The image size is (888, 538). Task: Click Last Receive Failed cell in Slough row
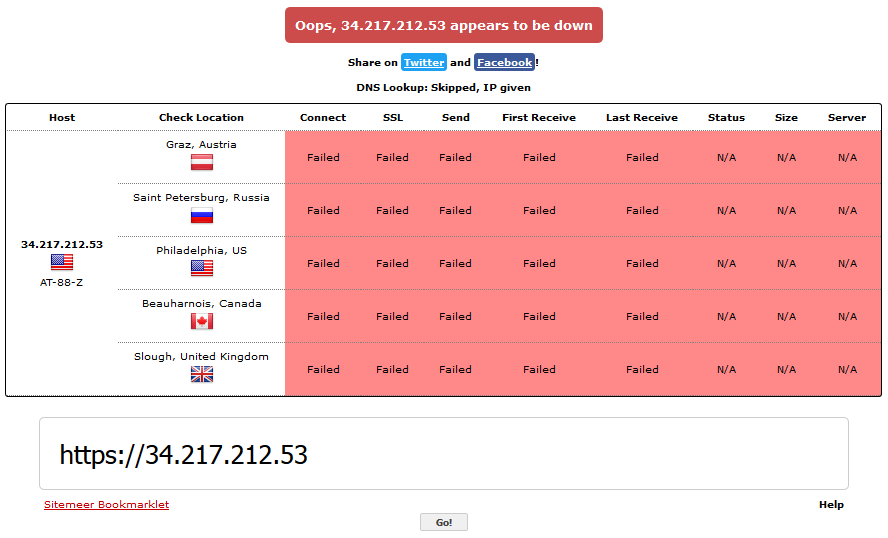coord(642,369)
